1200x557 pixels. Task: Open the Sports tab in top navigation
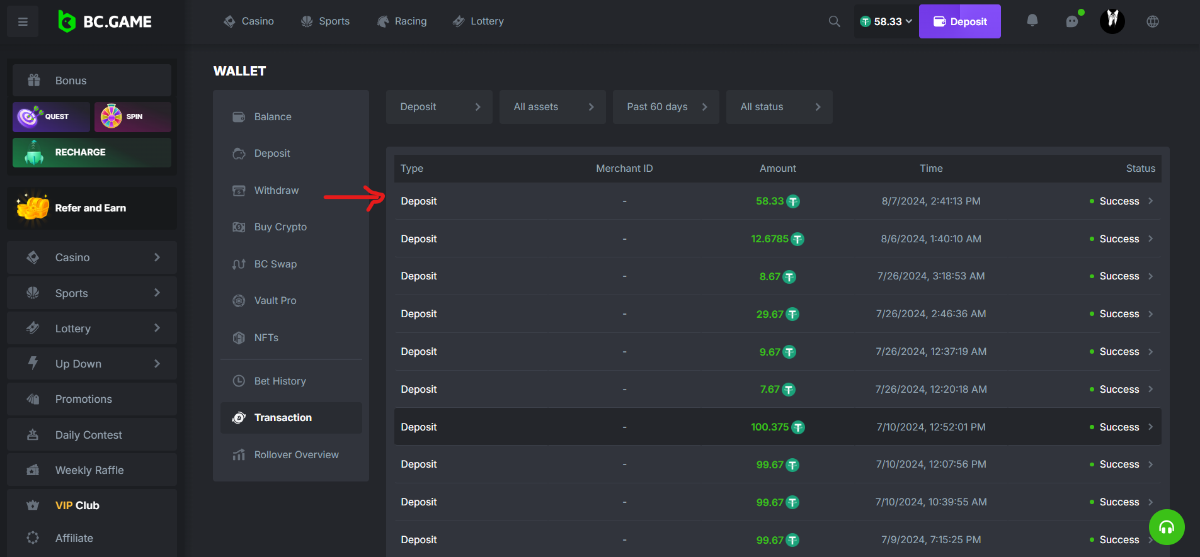pos(325,21)
